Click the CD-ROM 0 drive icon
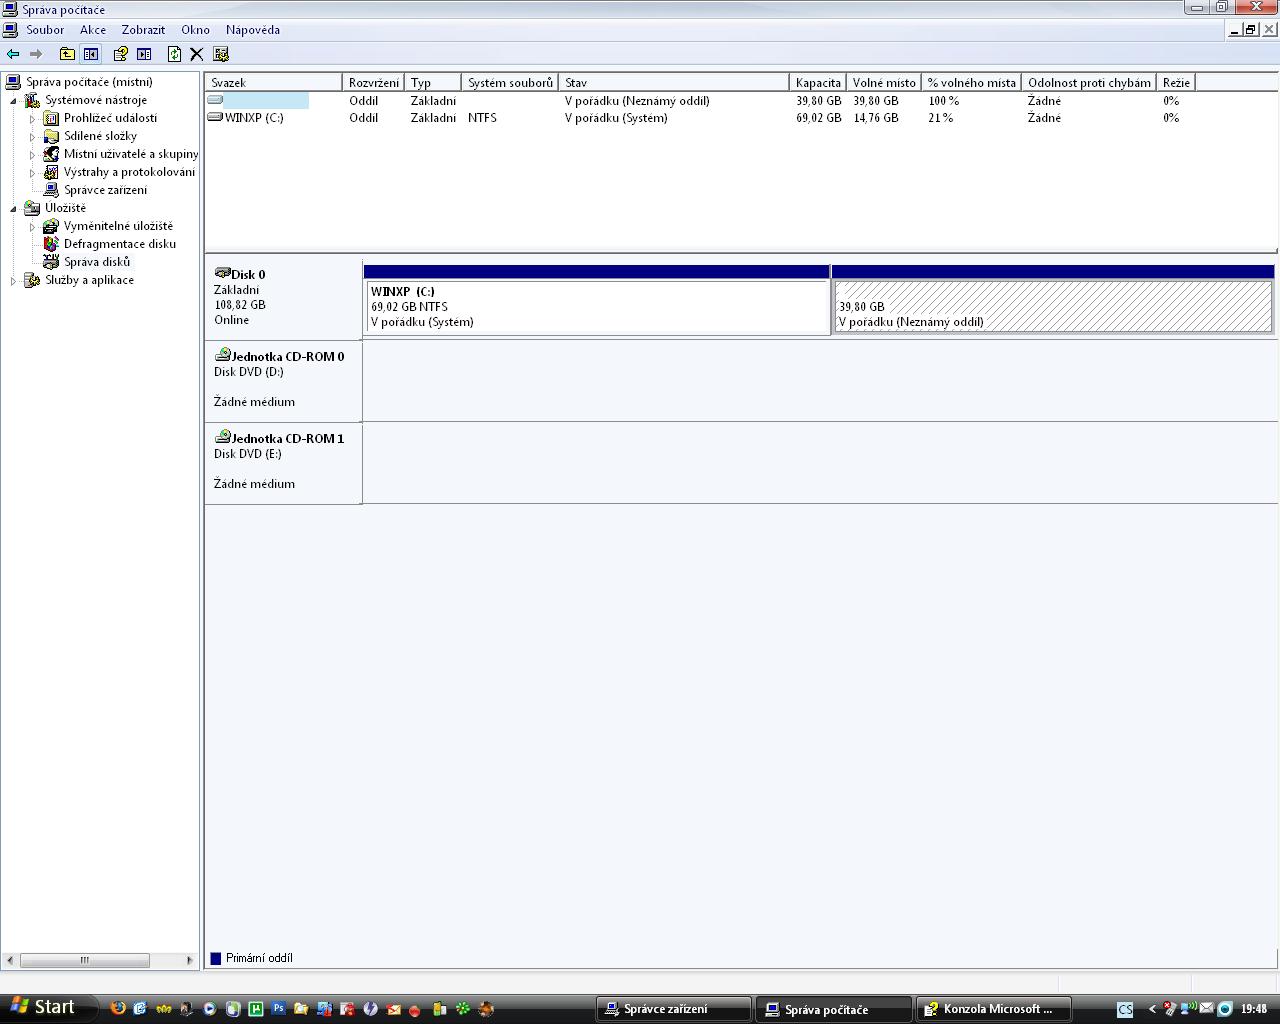Viewport: 1280px width, 1024px height. (222, 355)
